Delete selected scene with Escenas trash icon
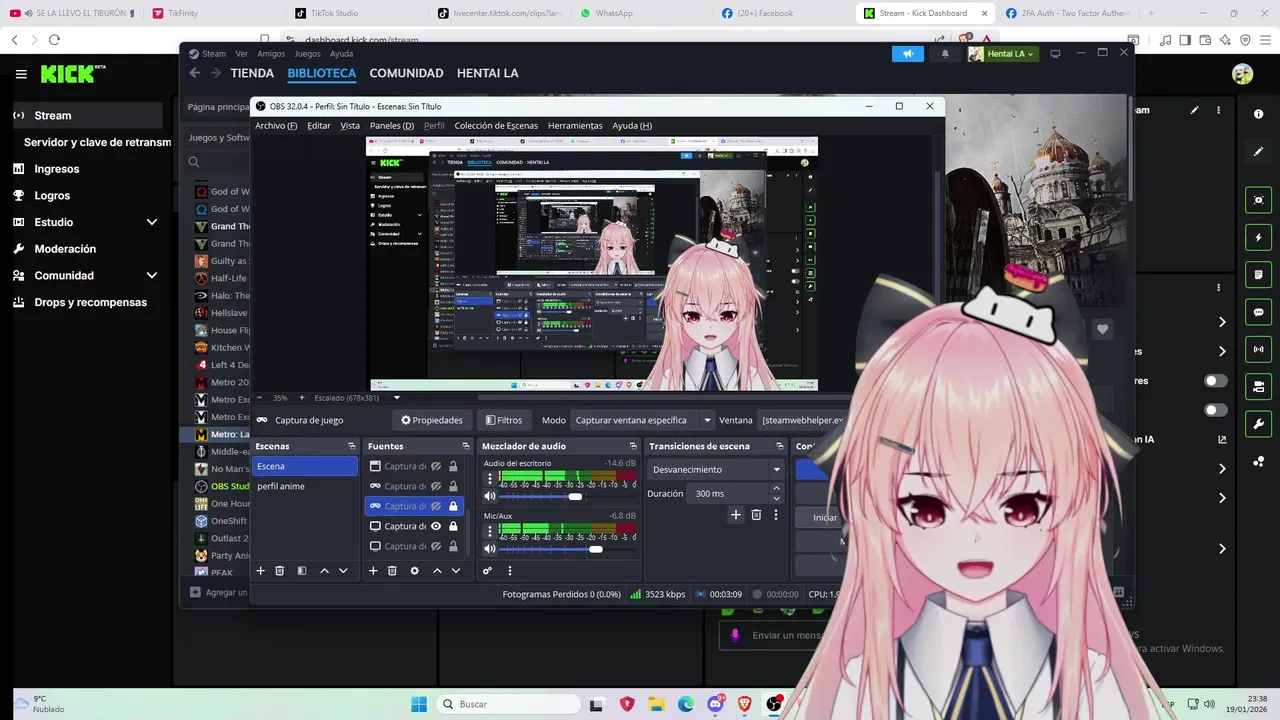The width and height of the screenshot is (1280, 720). (x=280, y=571)
